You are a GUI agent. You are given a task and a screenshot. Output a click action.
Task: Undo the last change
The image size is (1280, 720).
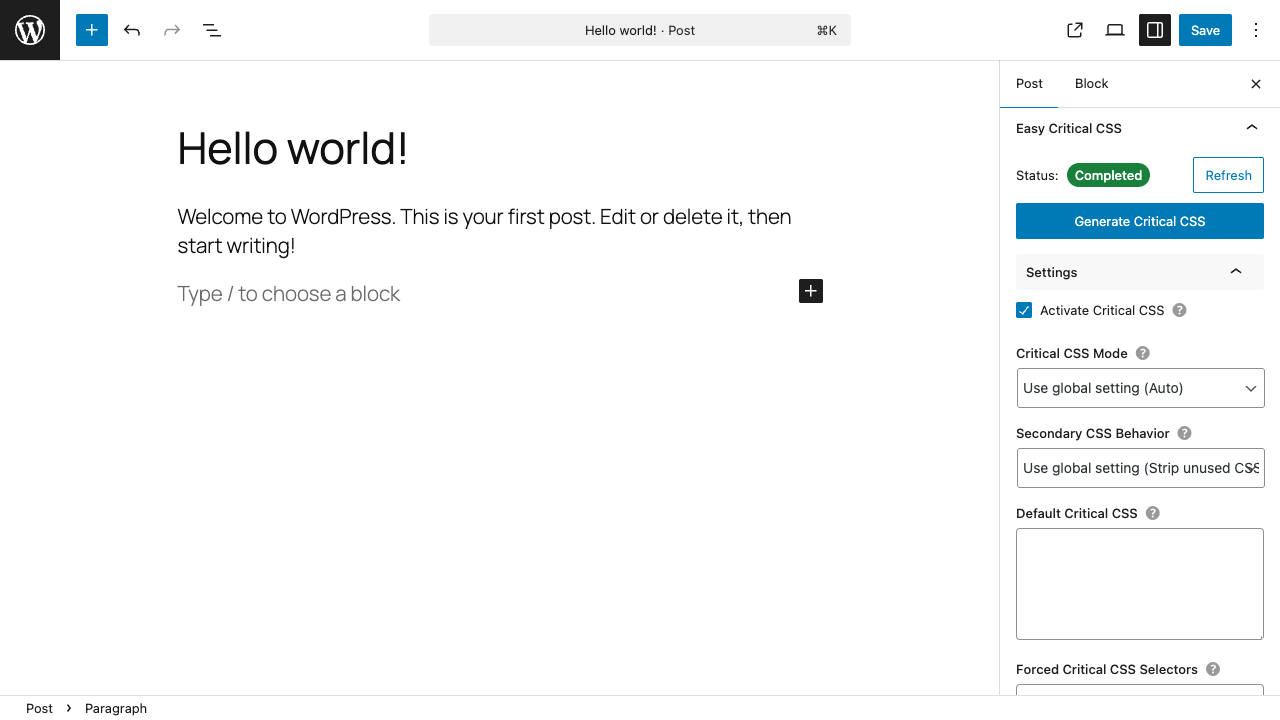click(x=131, y=30)
